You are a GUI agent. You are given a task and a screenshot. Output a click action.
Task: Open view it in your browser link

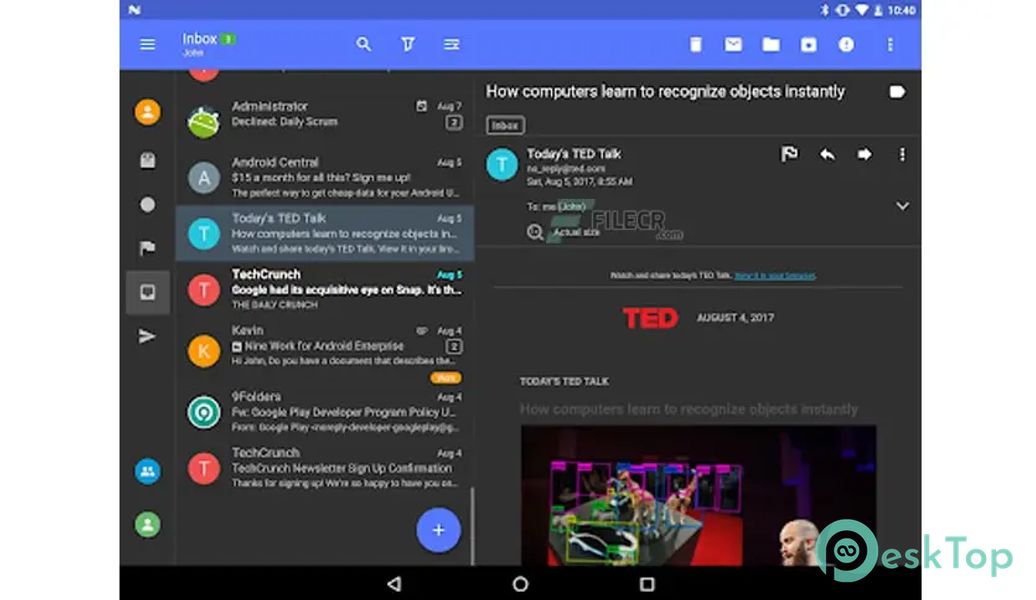pyautogui.click(x=775, y=276)
